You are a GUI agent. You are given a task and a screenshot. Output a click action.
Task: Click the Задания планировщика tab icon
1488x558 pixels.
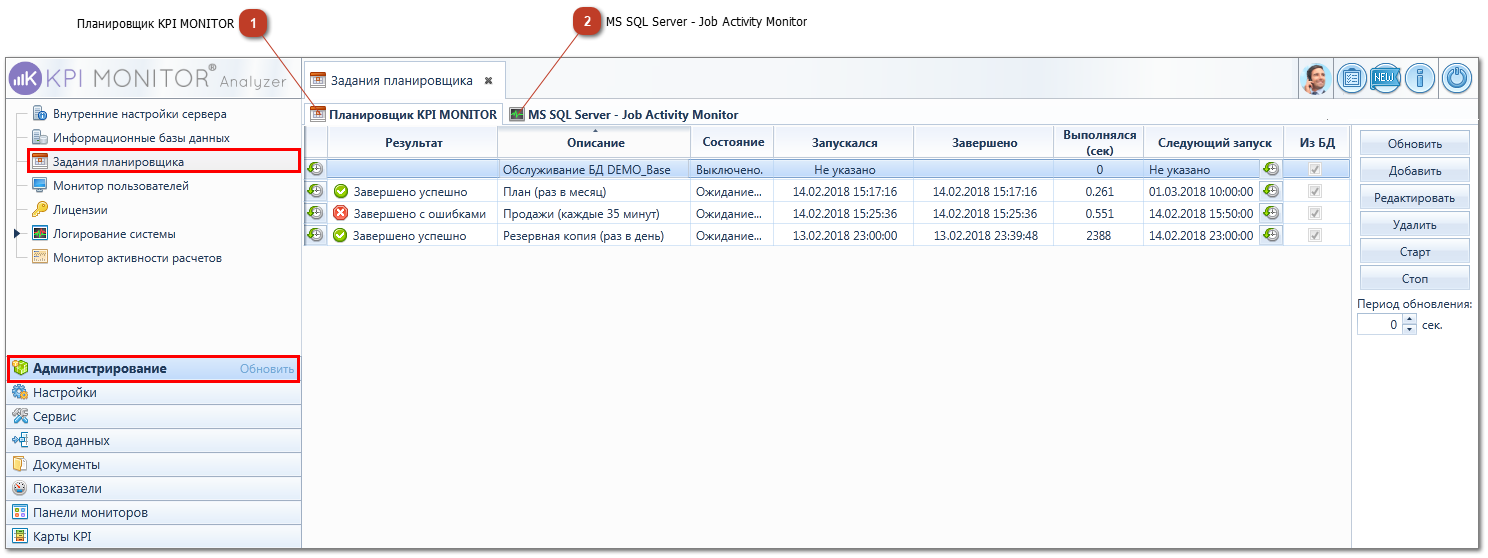318,80
